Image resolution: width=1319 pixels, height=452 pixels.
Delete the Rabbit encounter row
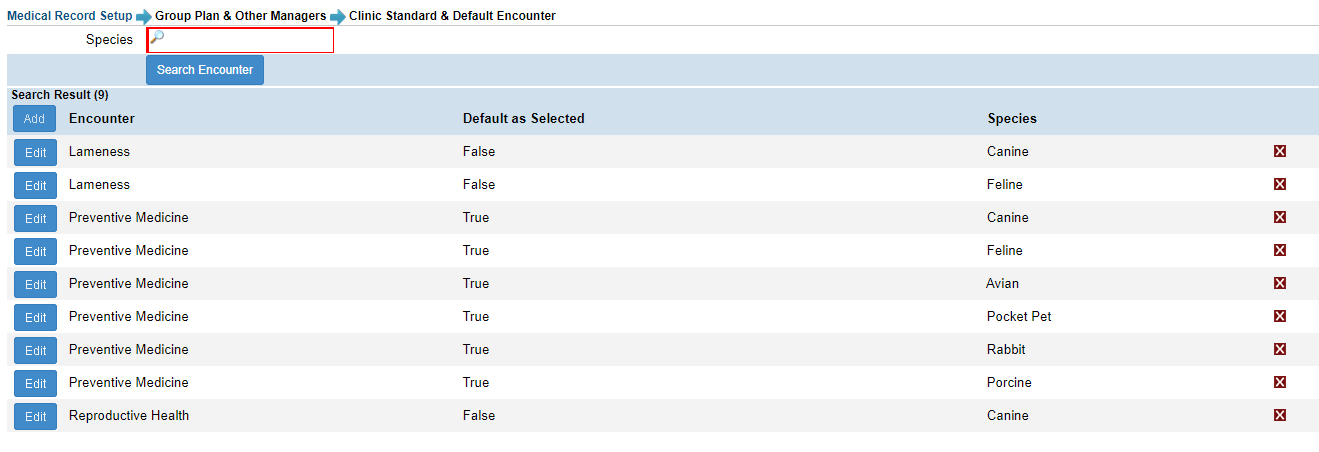[1279, 349]
